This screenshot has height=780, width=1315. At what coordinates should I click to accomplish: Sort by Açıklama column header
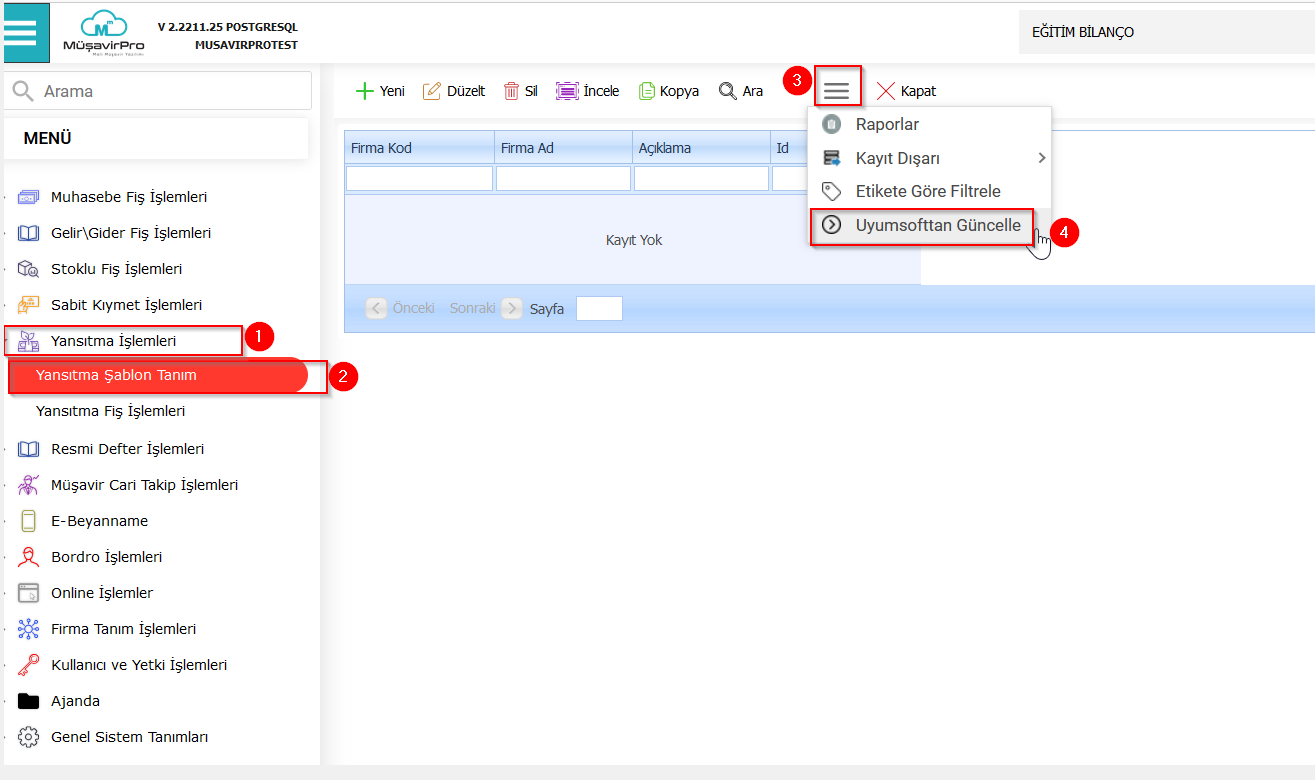[x=701, y=148]
